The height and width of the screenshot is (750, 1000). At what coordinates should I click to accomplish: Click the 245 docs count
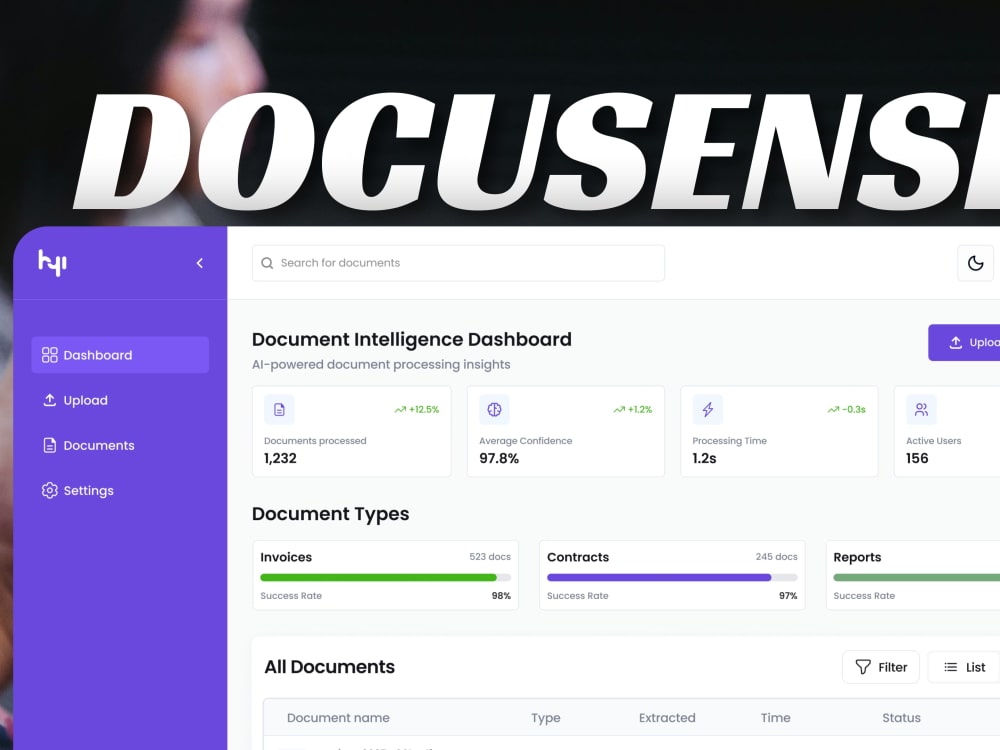pyautogui.click(x=776, y=557)
